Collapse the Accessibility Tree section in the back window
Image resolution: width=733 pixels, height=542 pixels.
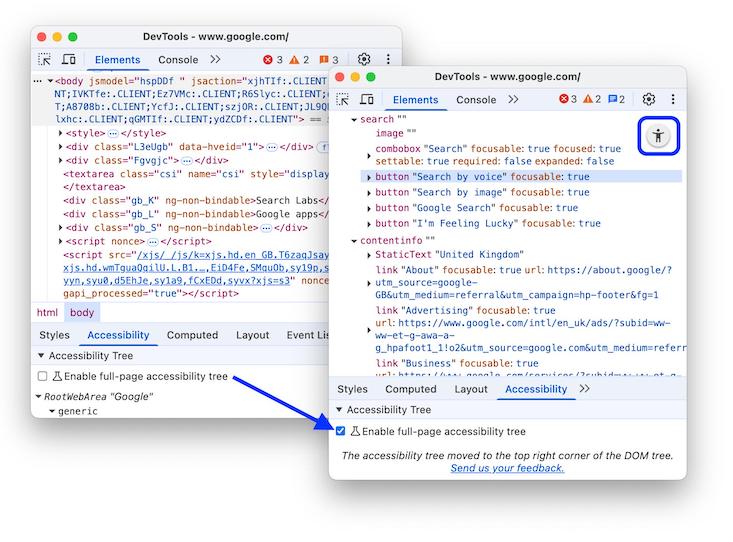(41, 355)
